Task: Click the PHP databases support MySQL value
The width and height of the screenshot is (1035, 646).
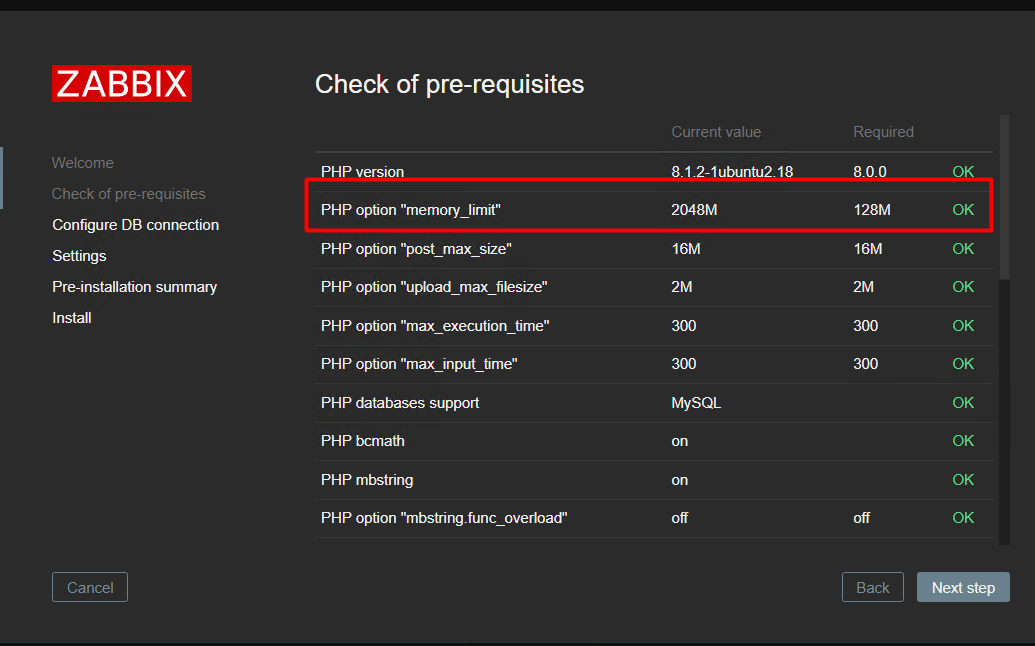Action: 696,403
